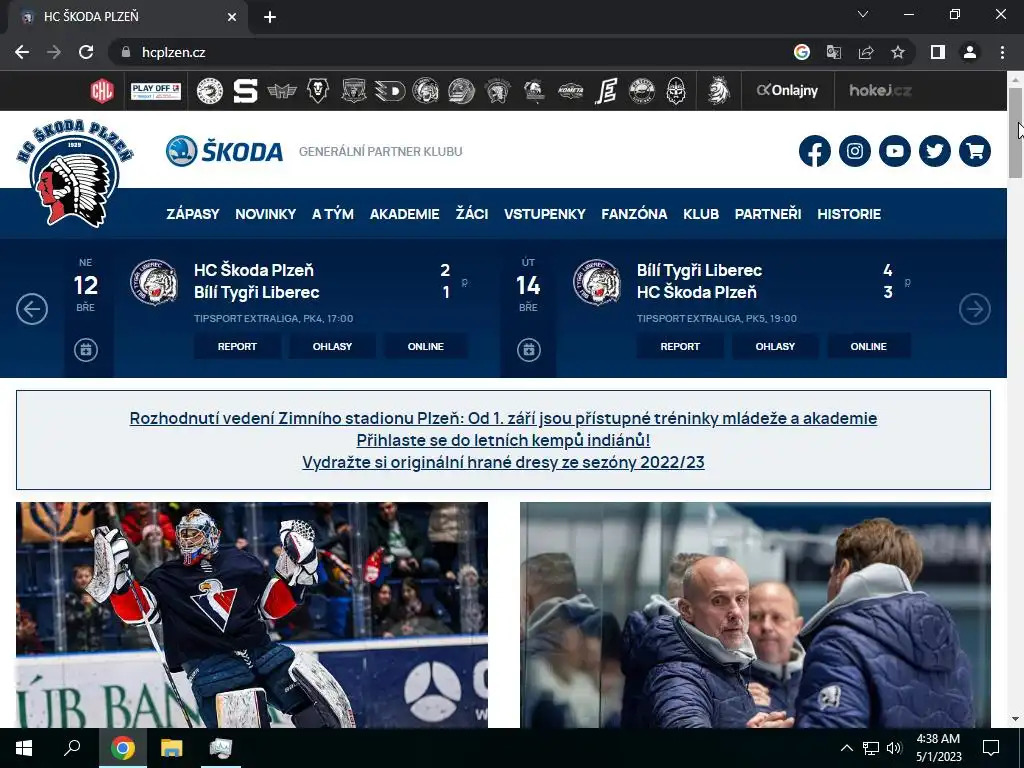Open the club YouTube channel

coord(895,151)
